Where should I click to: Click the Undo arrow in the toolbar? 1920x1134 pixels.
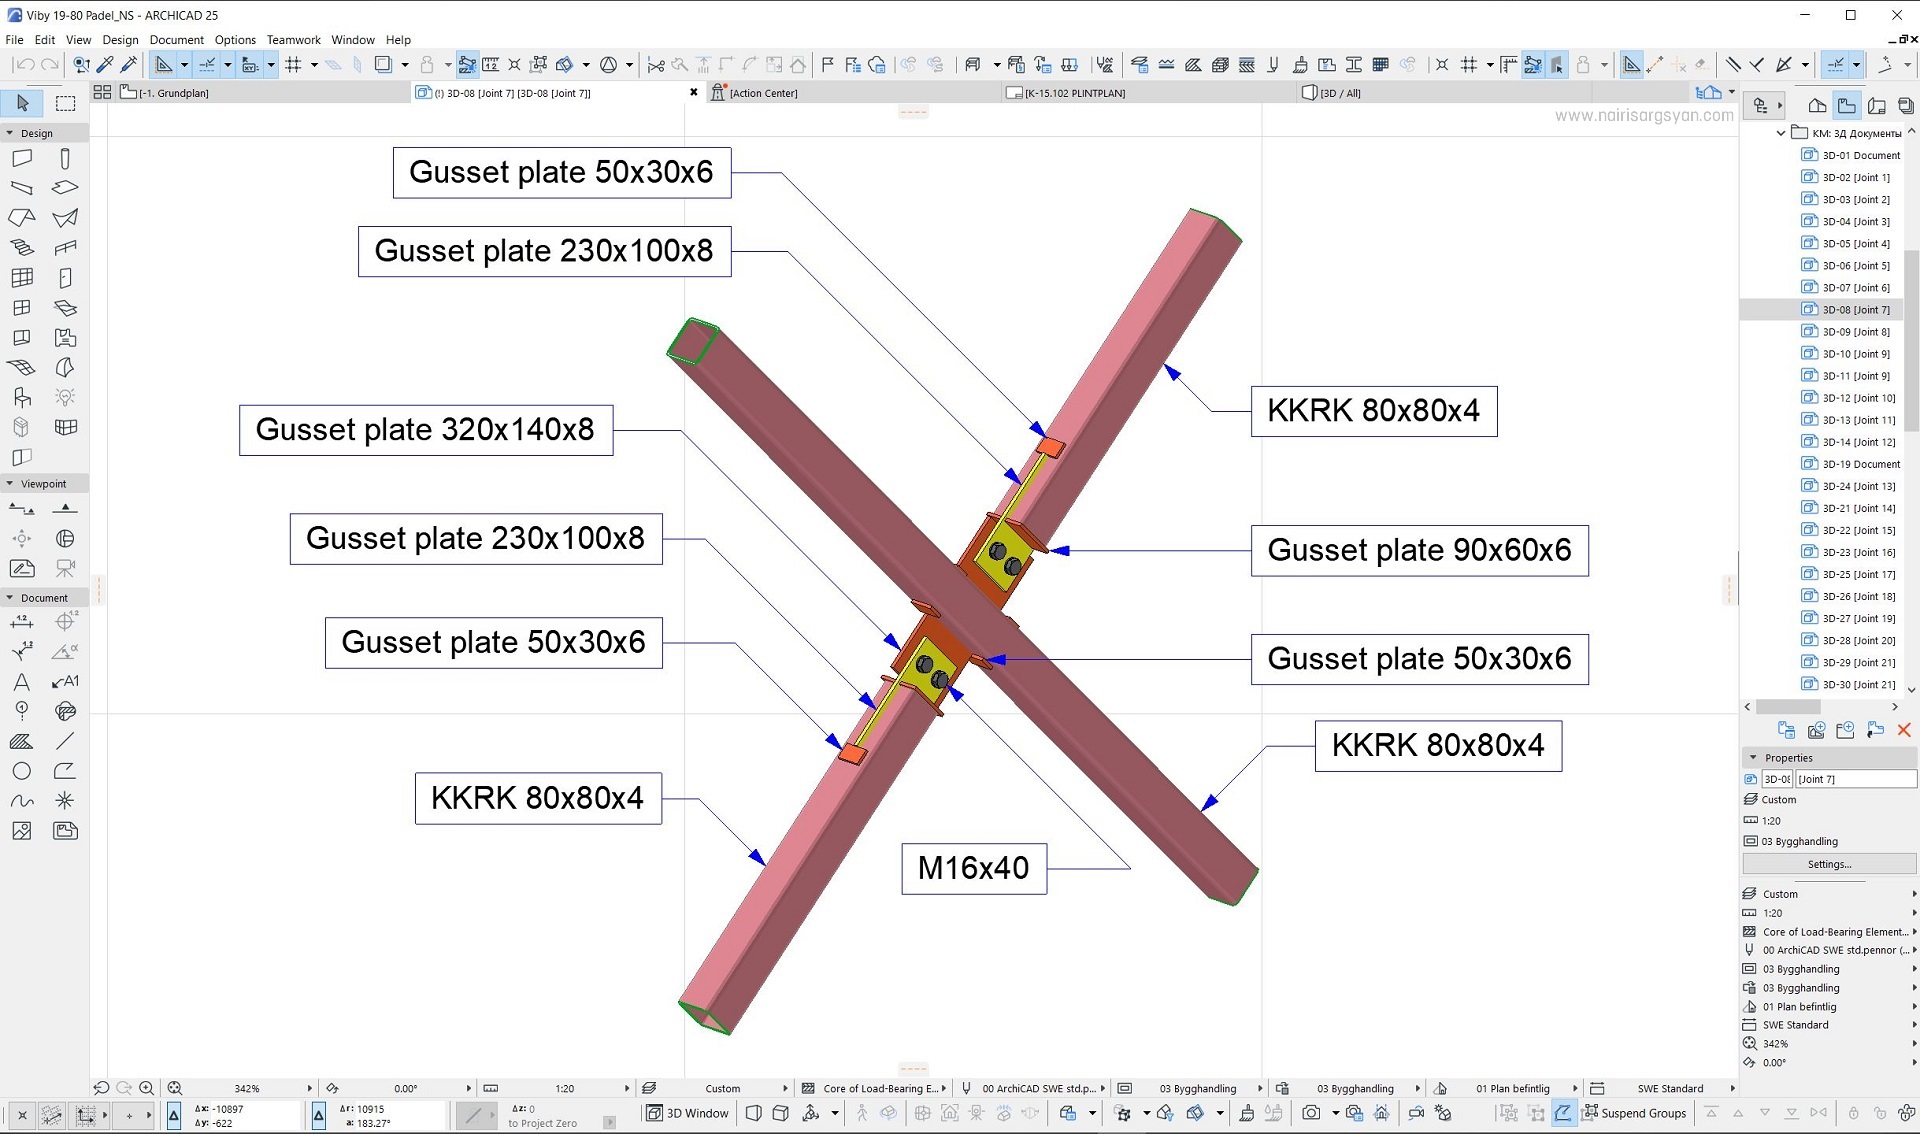tap(25, 65)
